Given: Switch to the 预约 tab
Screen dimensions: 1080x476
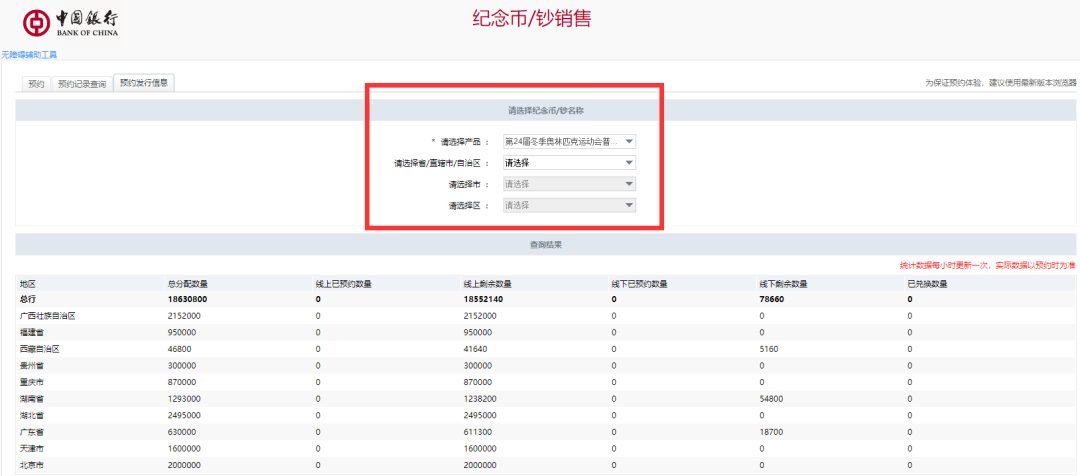Looking at the screenshot, I should tap(36, 84).
